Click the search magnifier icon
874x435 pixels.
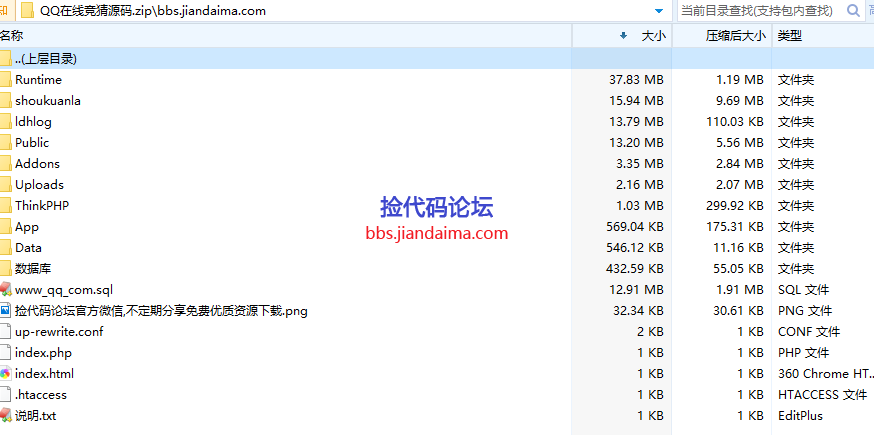coord(853,11)
